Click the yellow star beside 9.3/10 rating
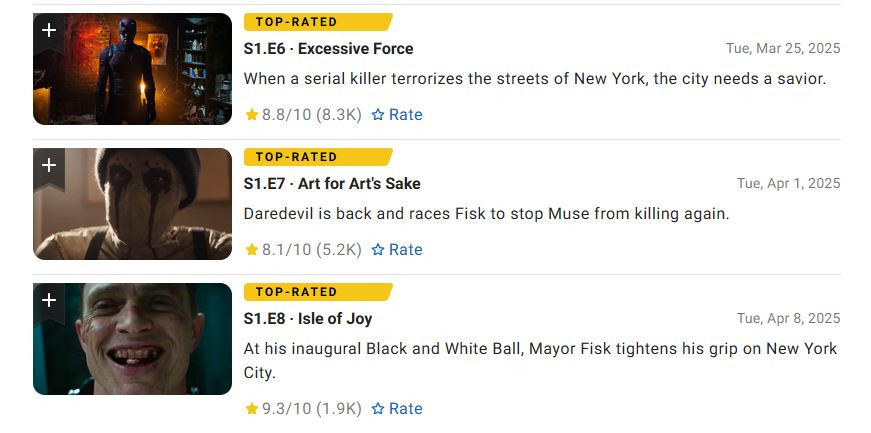This screenshot has height=433, width=871. coord(252,409)
